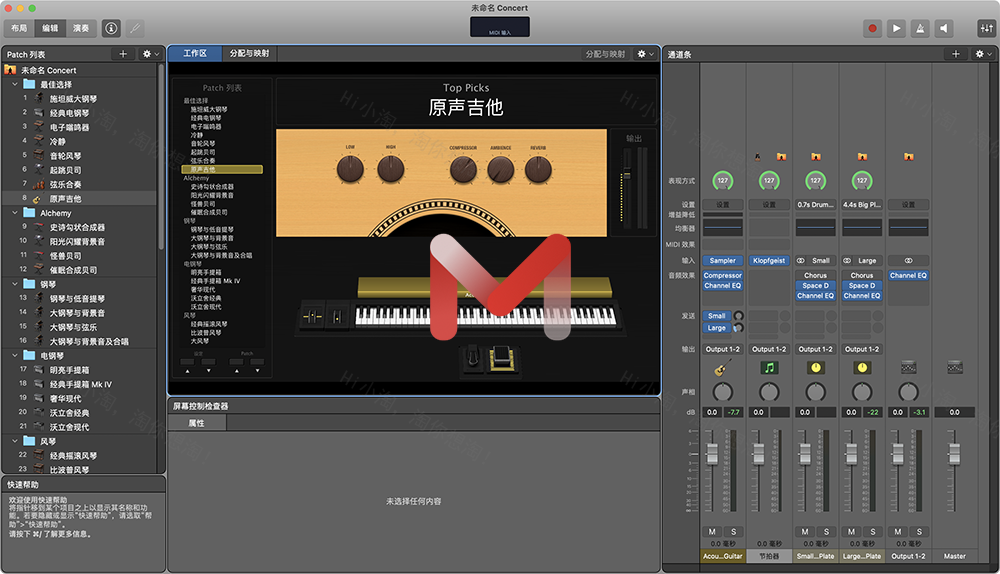Click the pitch bend wheel beside keyboard
This screenshot has width=1000, height=574.
click(x=312, y=316)
